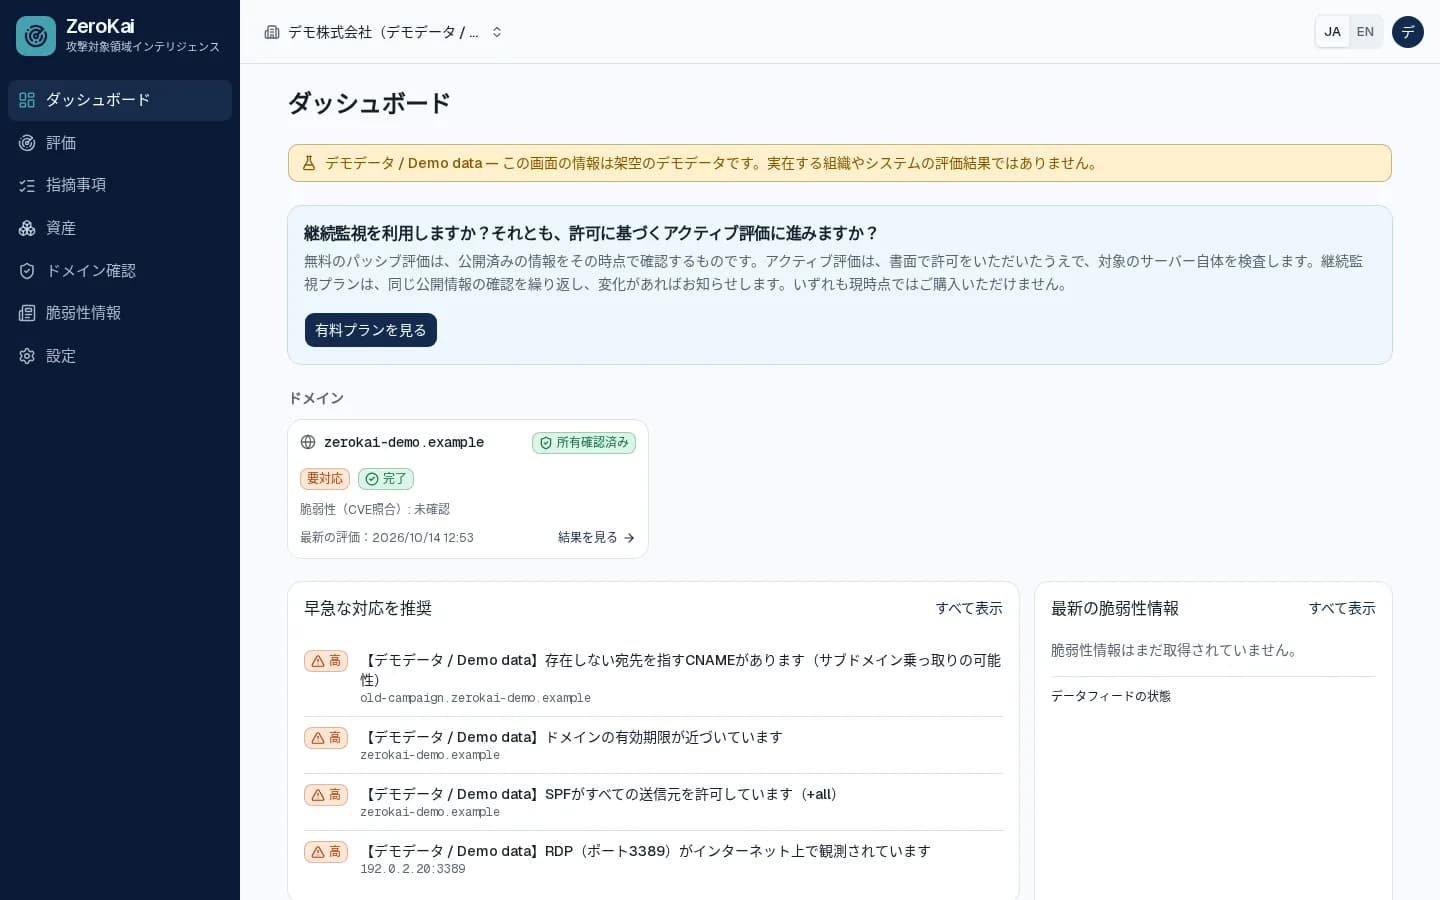
Task: Click the 設定 gear icon
Action: 27,356
